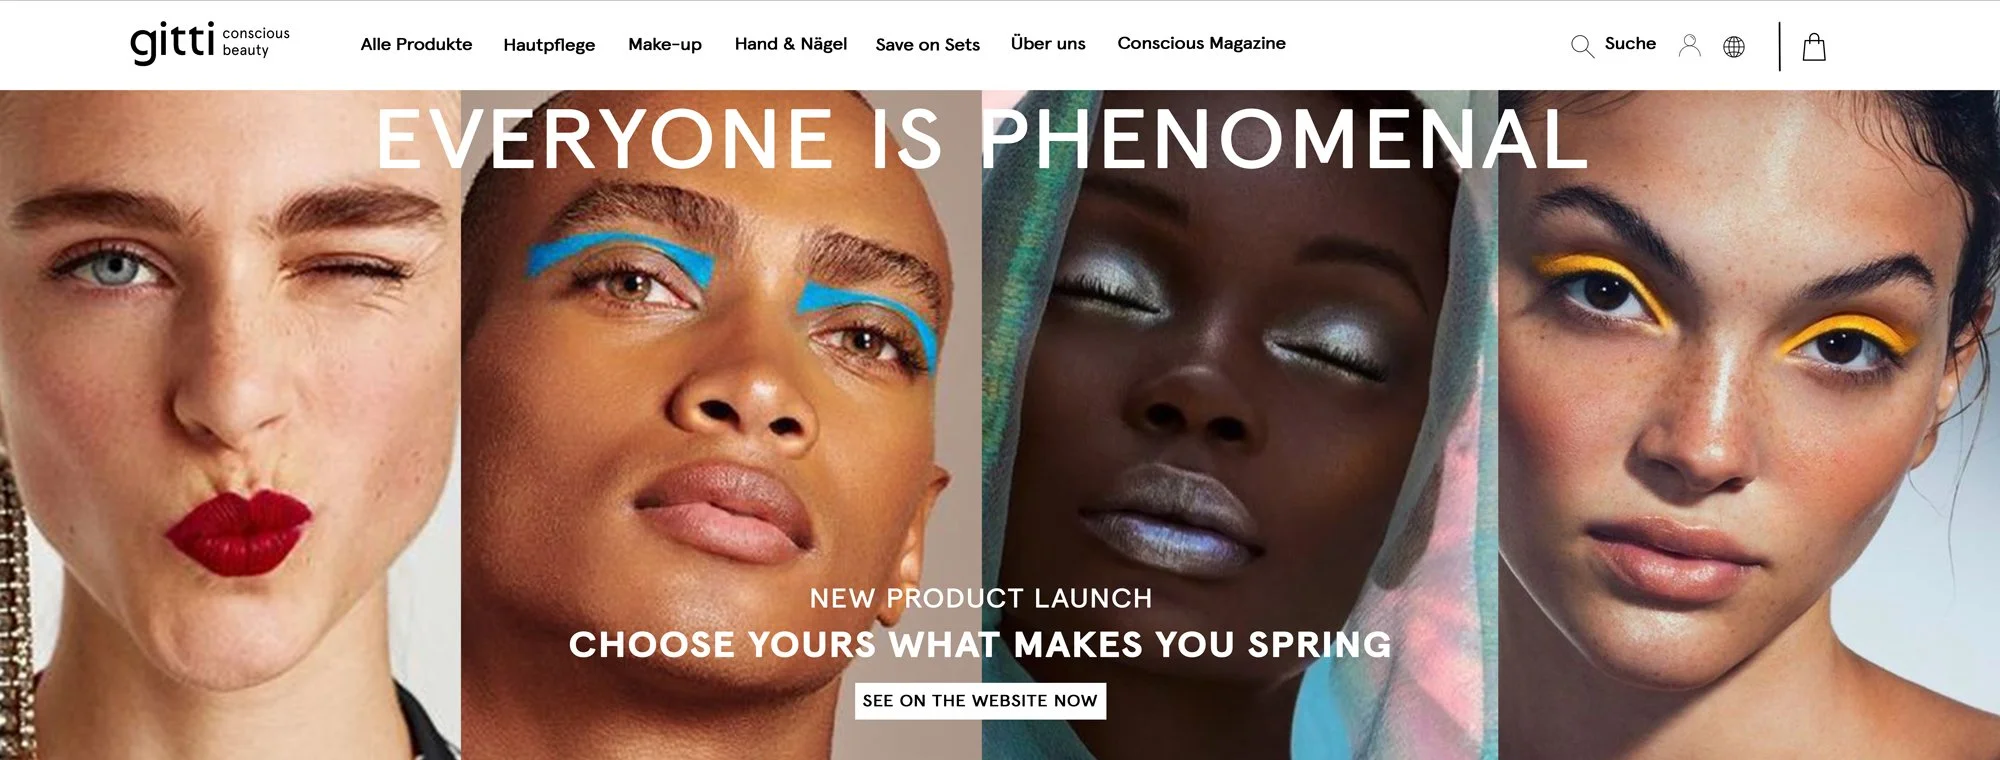Go to Save on Sets

pos(928,45)
